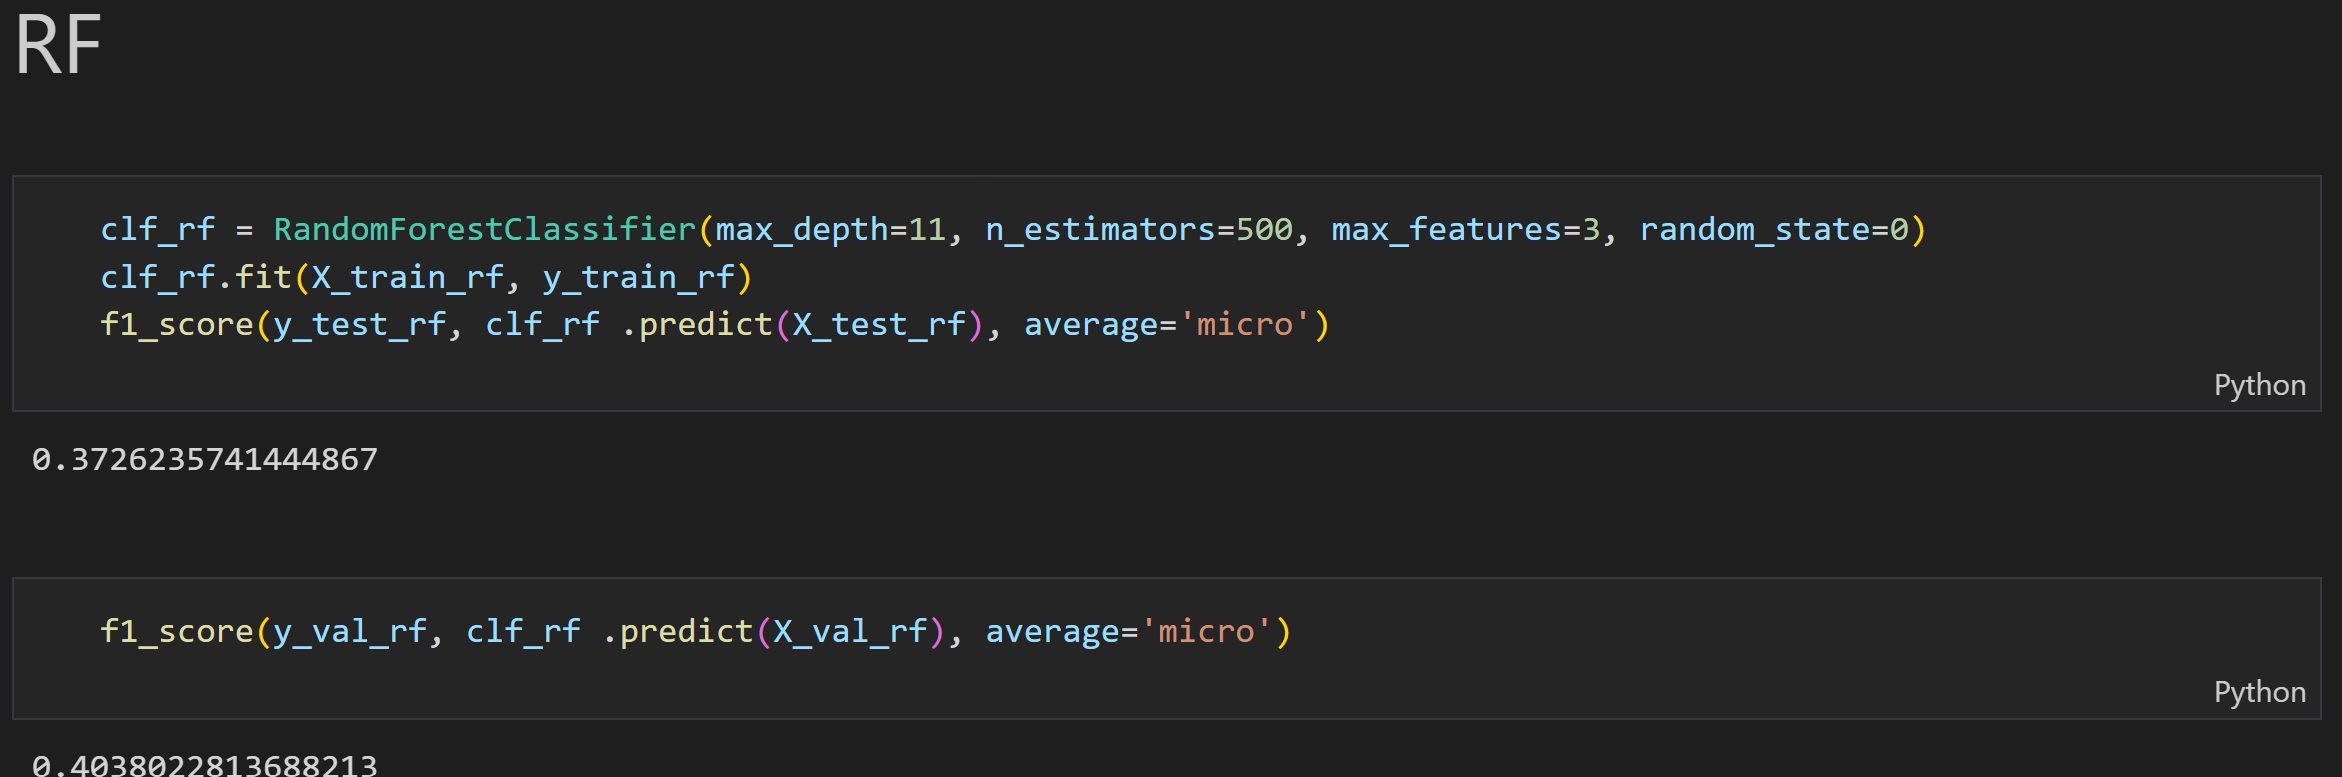
Task: Click the RandomForestClassifier code line
Action: (1013, 230)
